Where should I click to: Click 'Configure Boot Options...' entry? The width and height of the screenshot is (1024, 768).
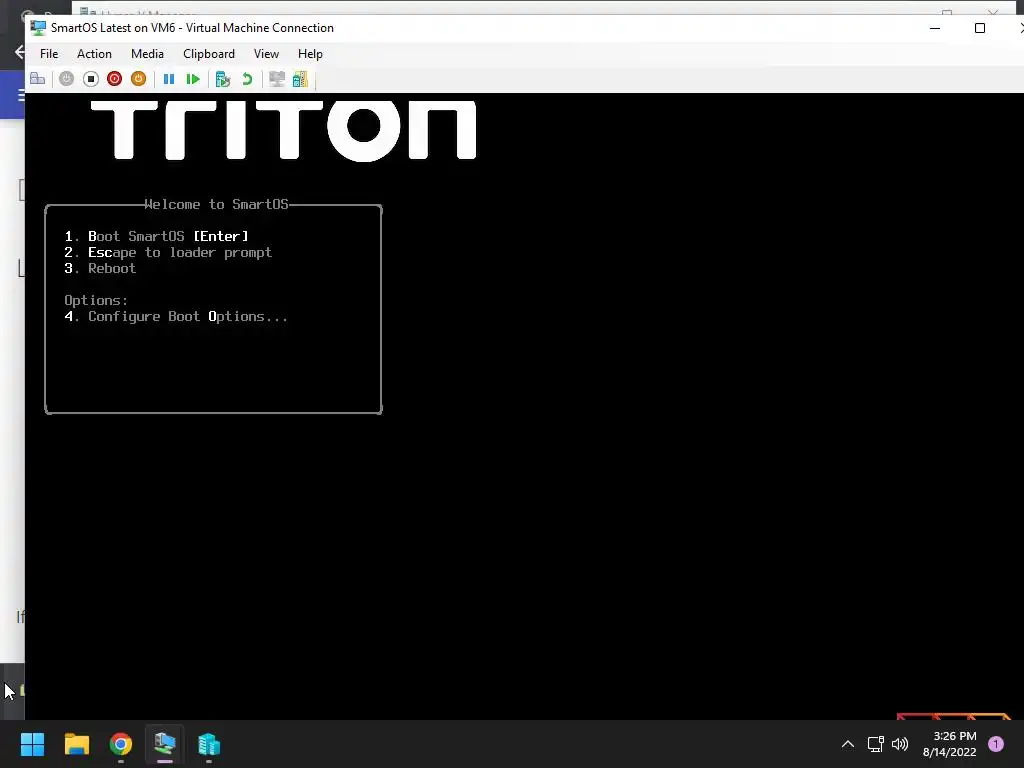[176, 317]
